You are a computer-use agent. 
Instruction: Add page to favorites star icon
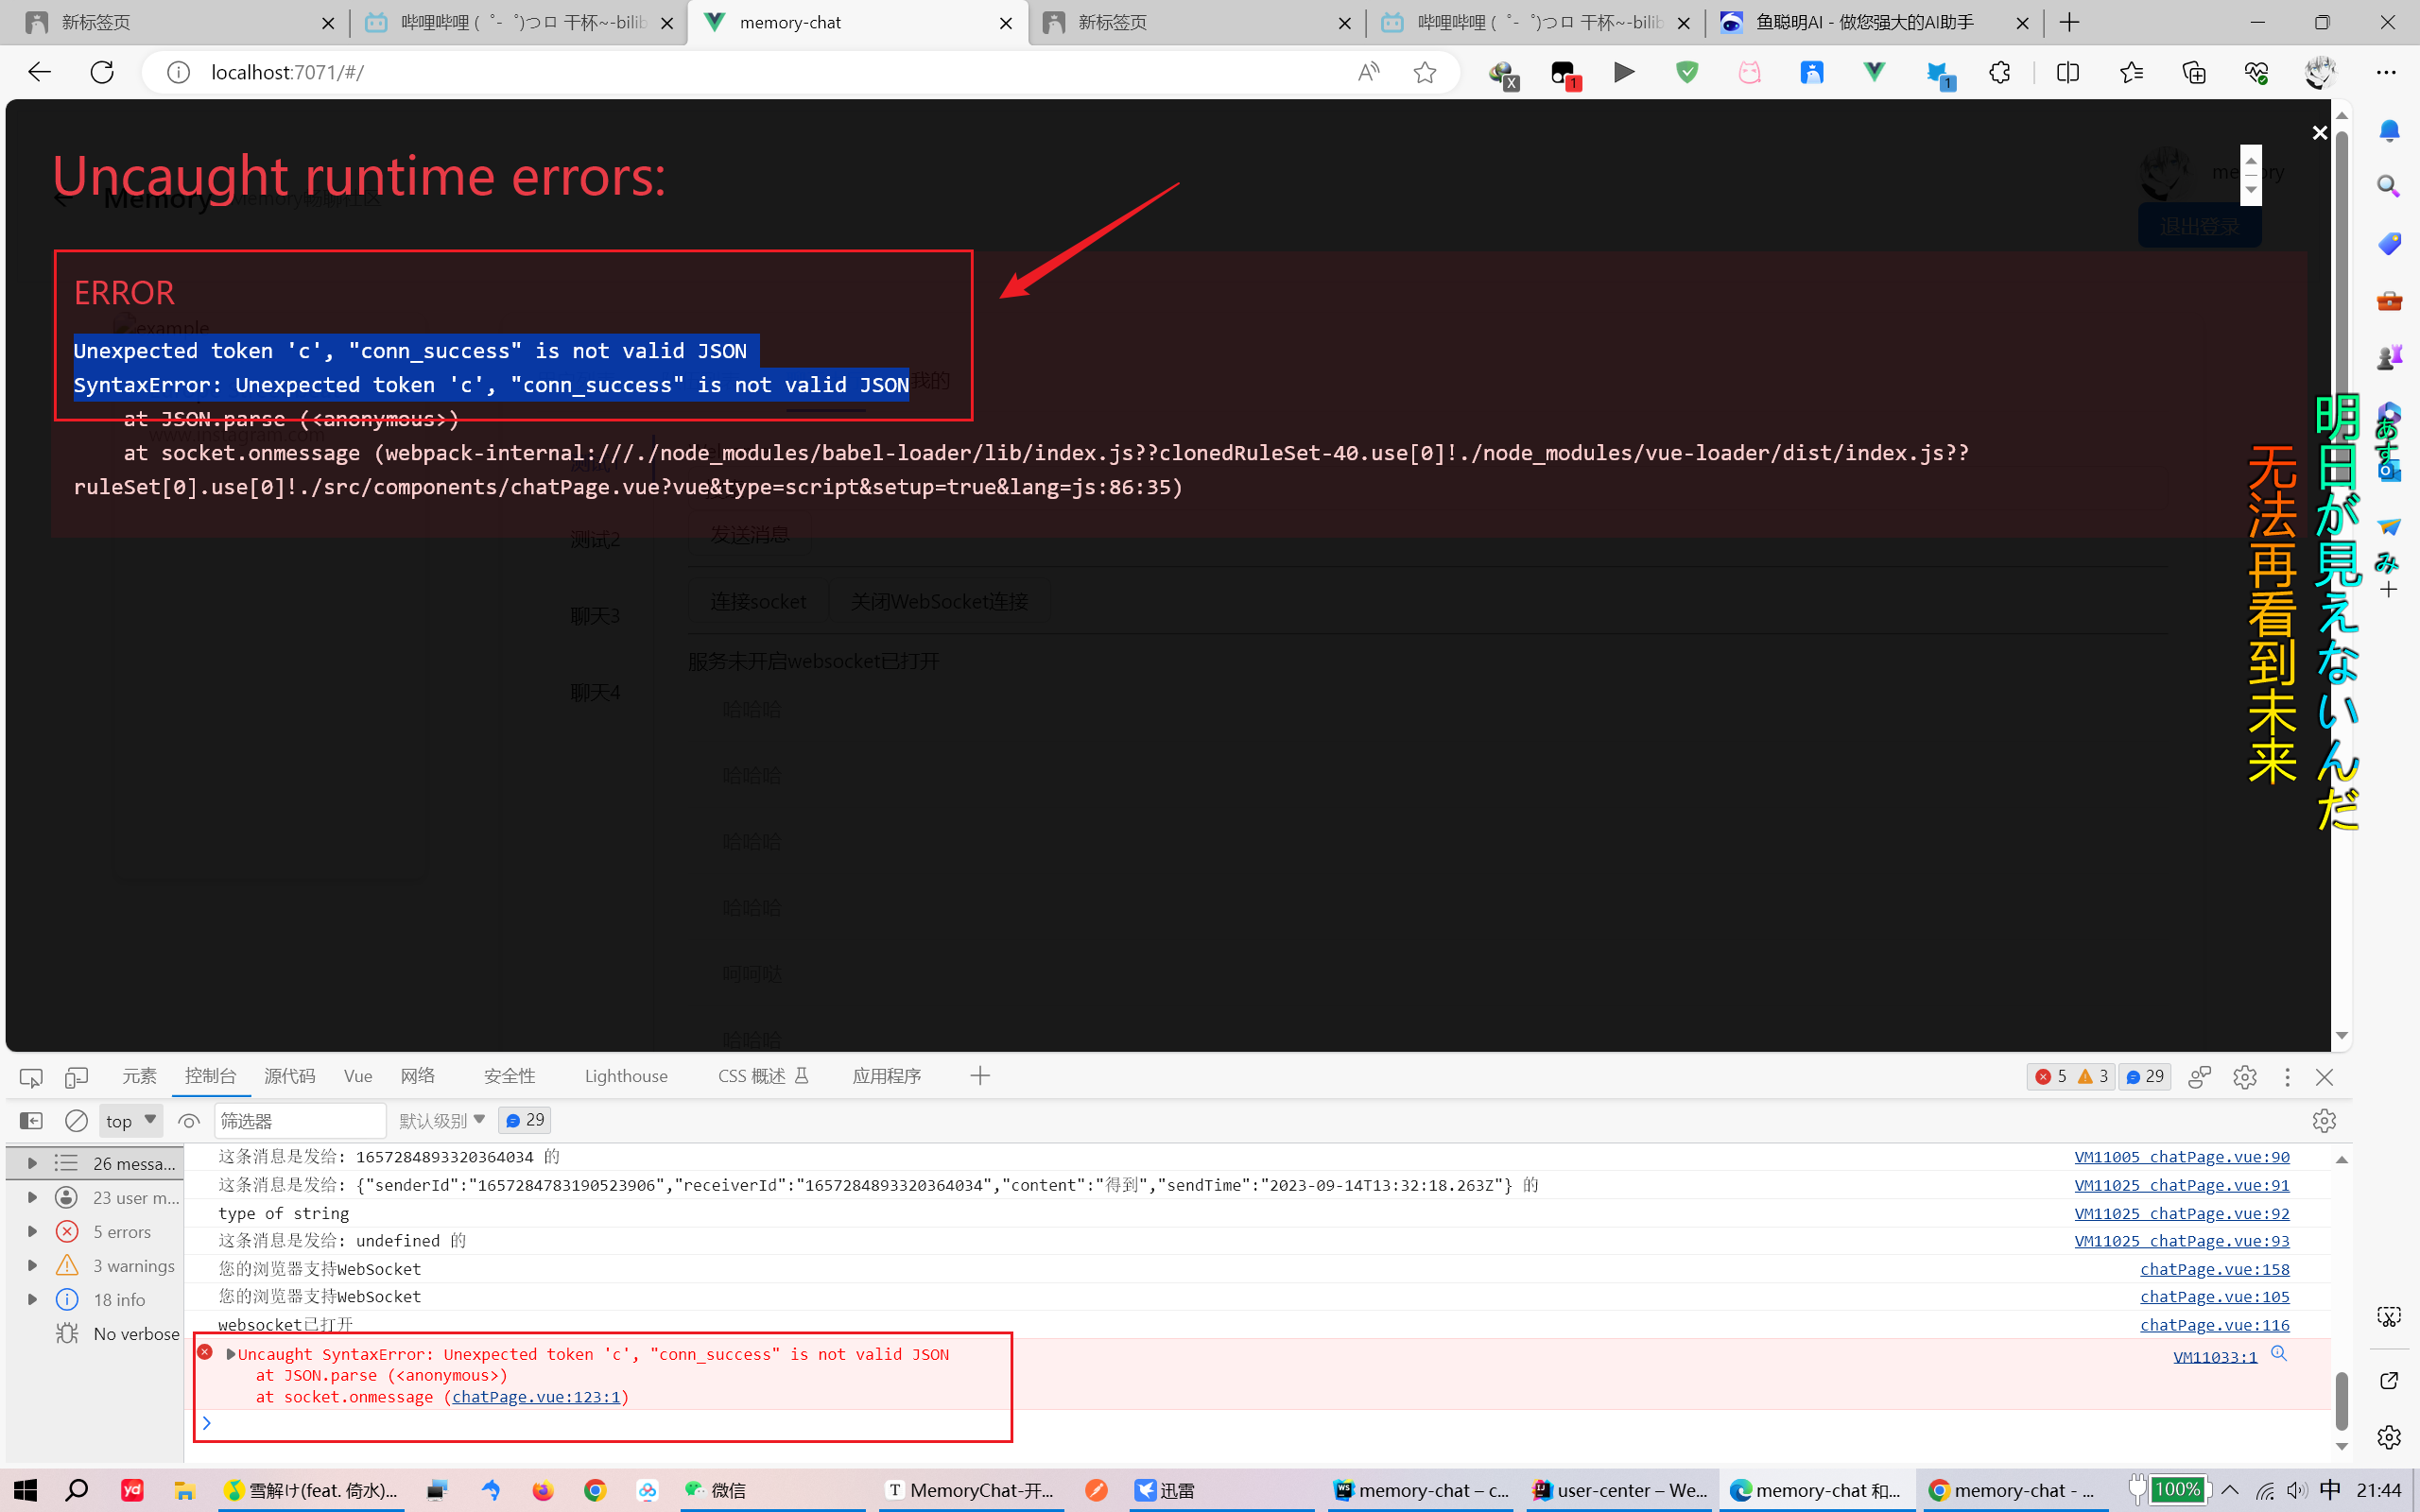coord(1425,72)
